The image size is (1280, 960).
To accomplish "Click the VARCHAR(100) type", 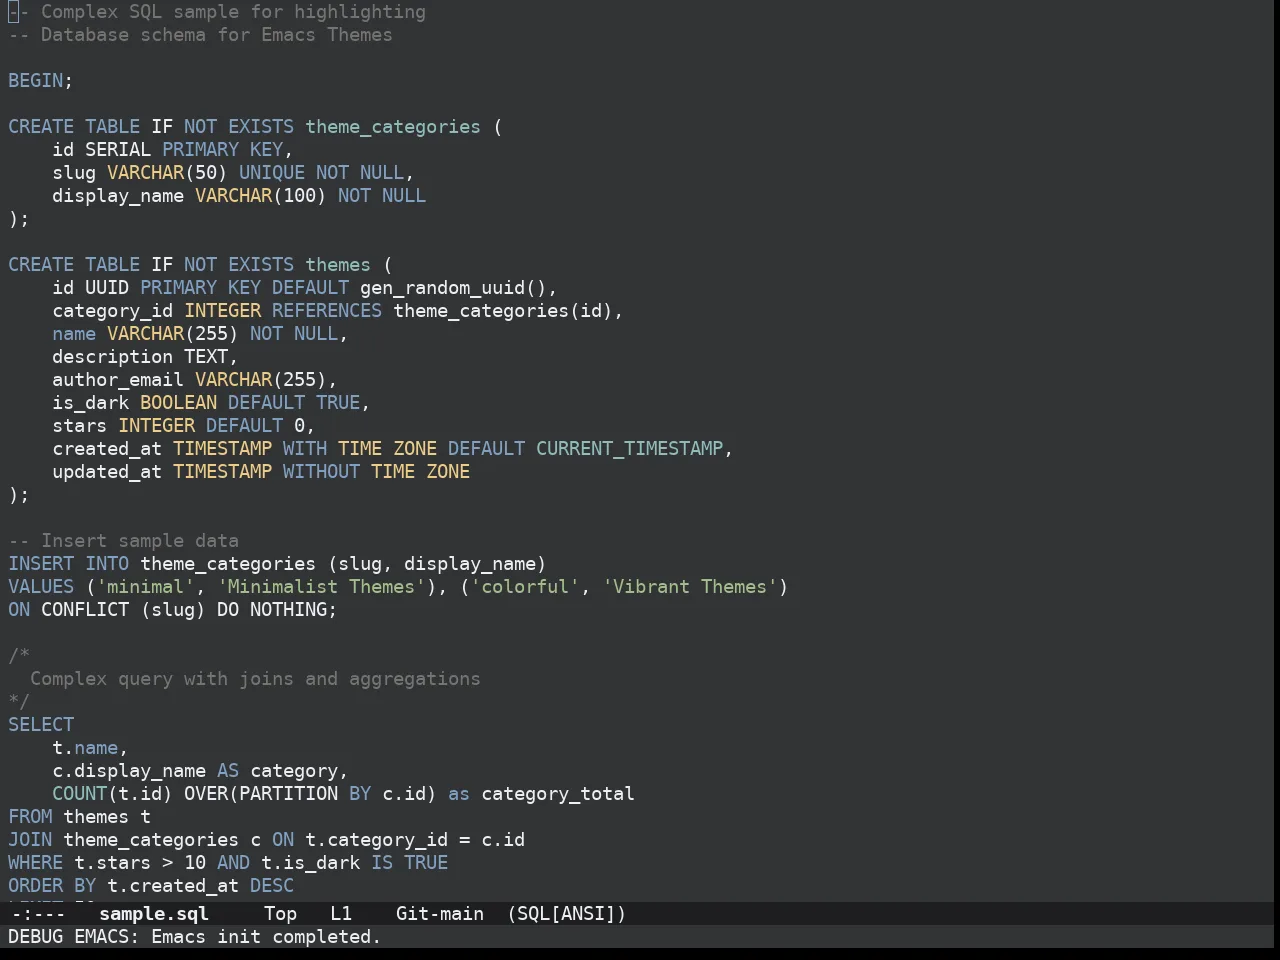I will tap(261, 195).
